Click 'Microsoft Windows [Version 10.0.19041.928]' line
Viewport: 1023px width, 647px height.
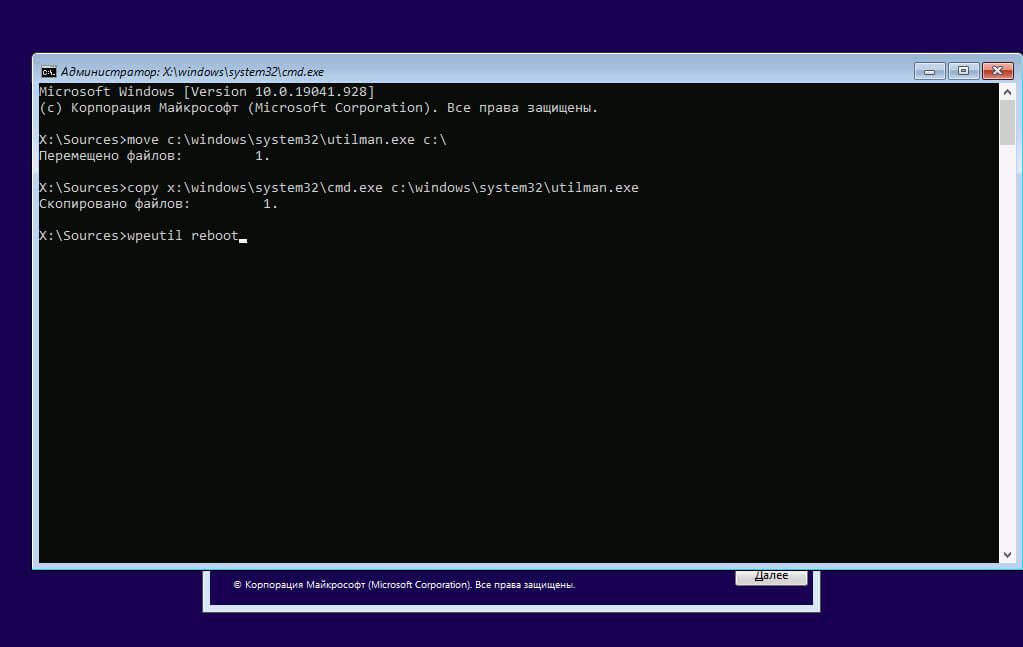pos(207,92)
